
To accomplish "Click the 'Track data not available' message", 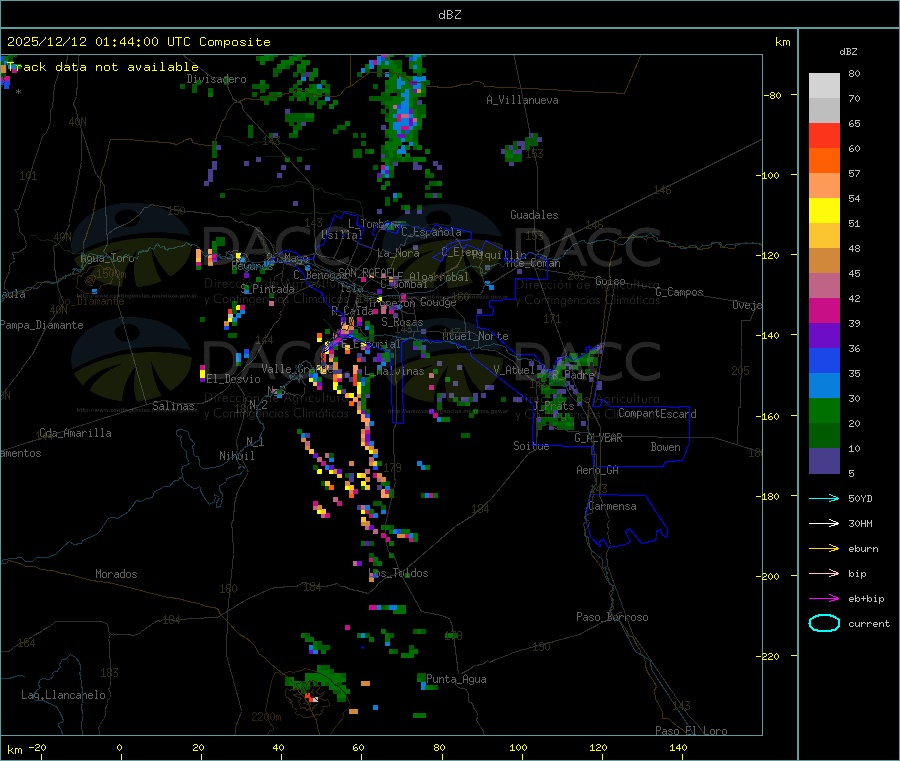I will tap(103, 67).
